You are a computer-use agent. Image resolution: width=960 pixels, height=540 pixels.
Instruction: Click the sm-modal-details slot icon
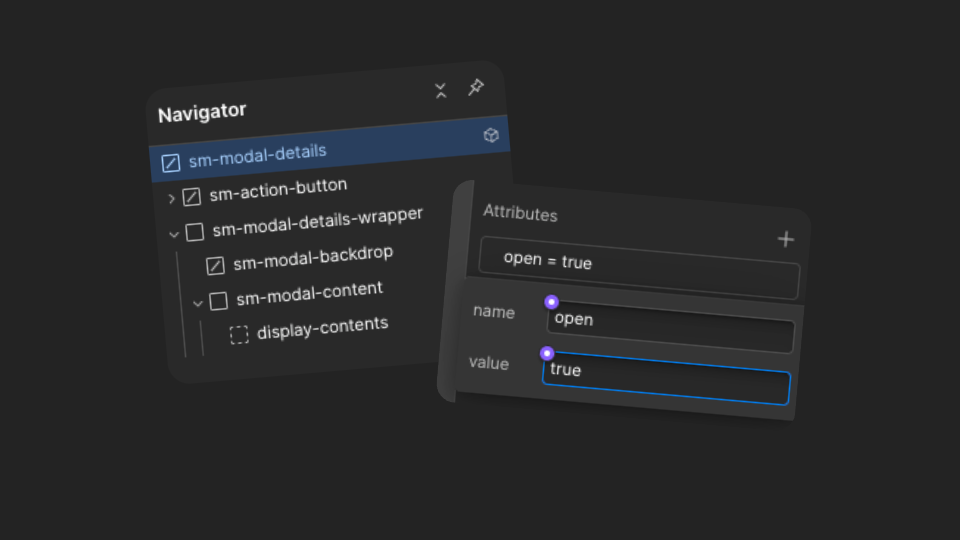click(x=171, y=163)
